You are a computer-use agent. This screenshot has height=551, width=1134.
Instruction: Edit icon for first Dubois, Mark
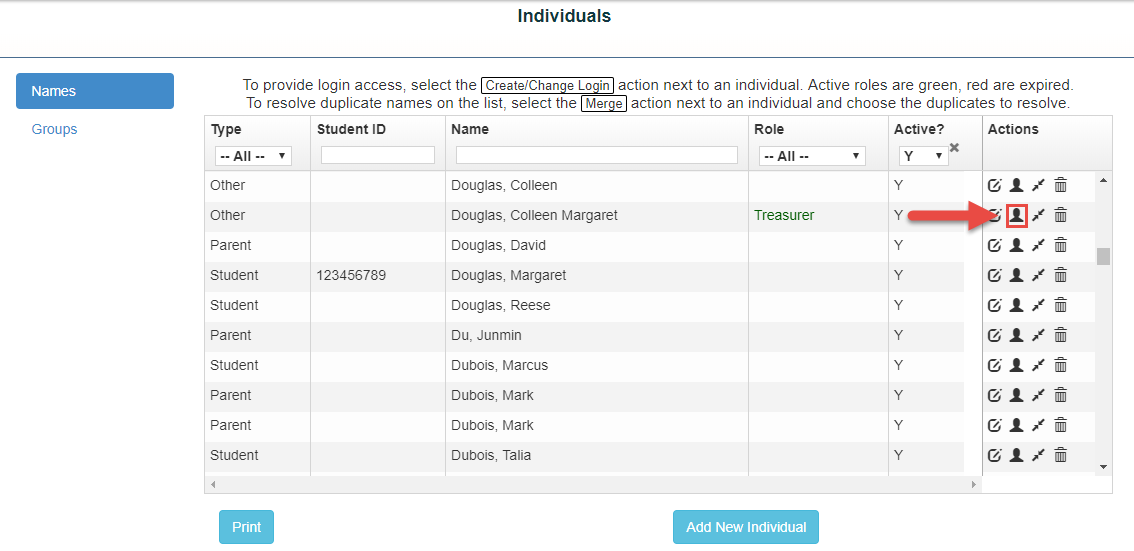(x=994, y=395)
